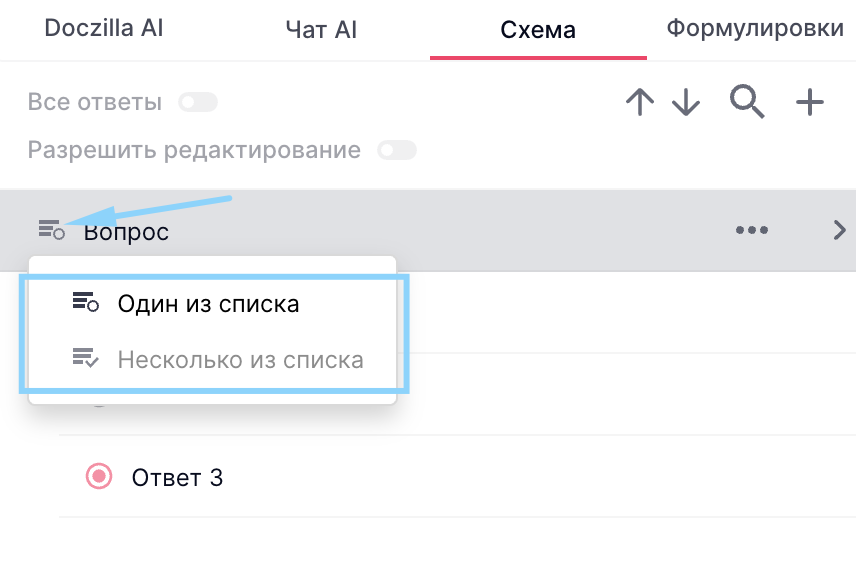
Task: Select the Схема tab
Action: (538, 30)
